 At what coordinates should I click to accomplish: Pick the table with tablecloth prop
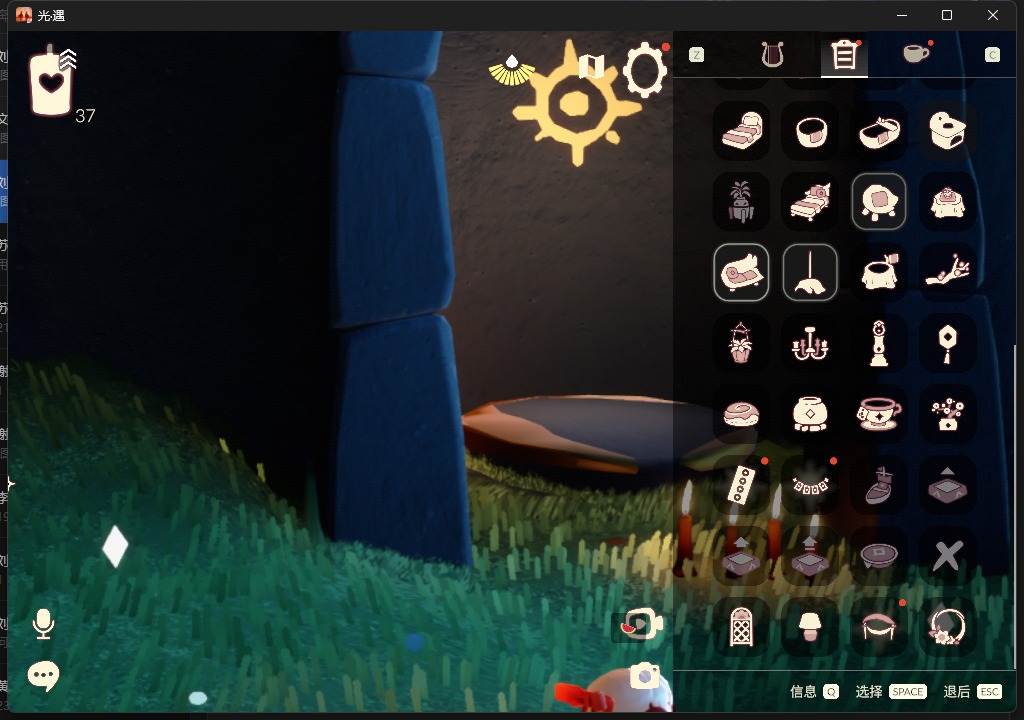click(x=947, y=201)
